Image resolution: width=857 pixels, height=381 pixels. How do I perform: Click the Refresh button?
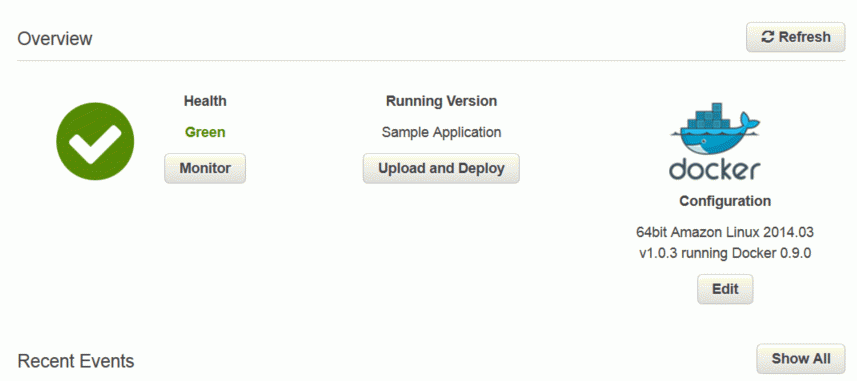796,37
